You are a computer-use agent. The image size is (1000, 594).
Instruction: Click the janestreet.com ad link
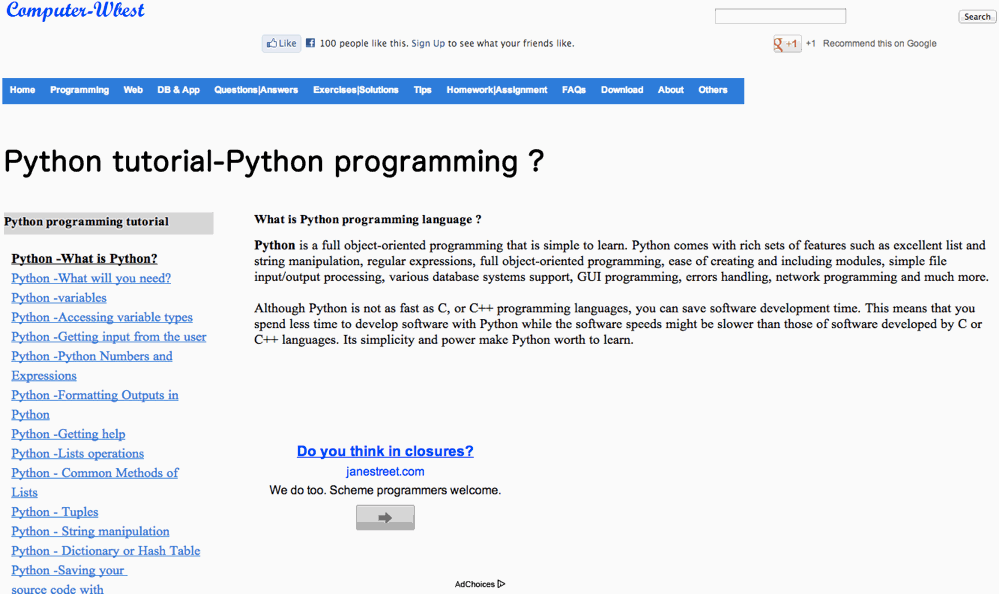click(385, 471)
